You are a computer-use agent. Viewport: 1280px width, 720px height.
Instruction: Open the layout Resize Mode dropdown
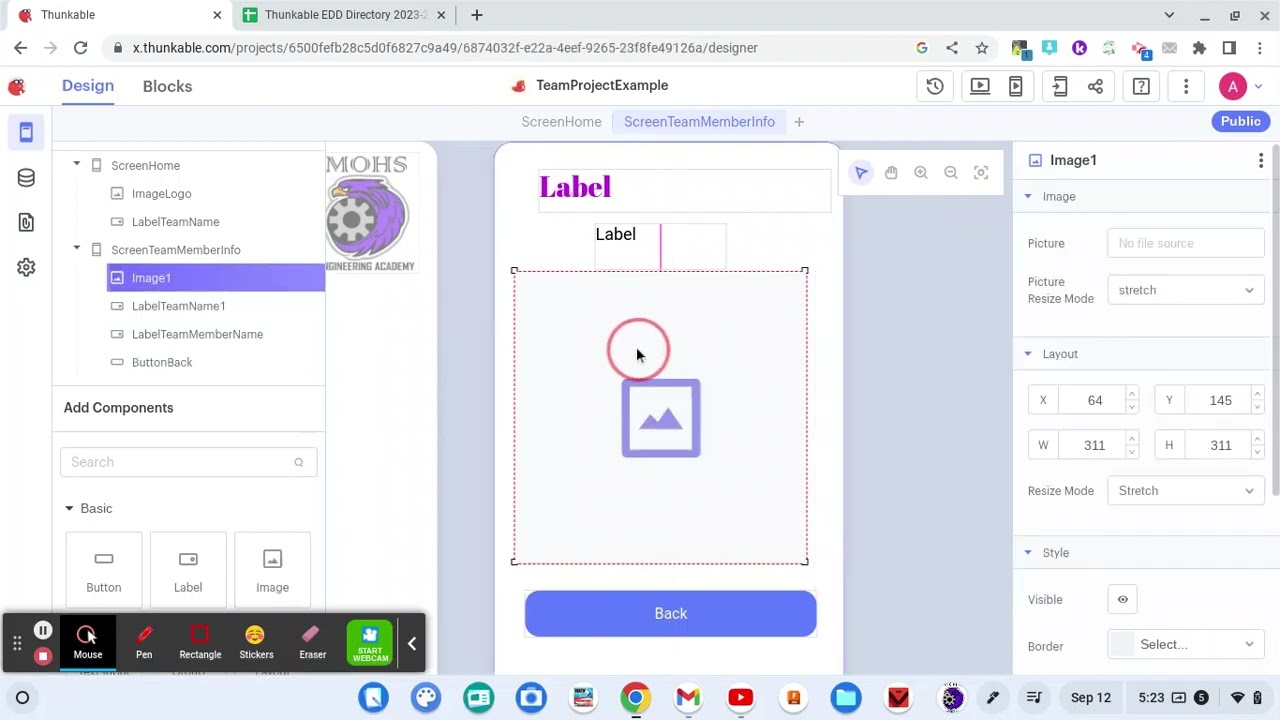tap(1186, 490)
